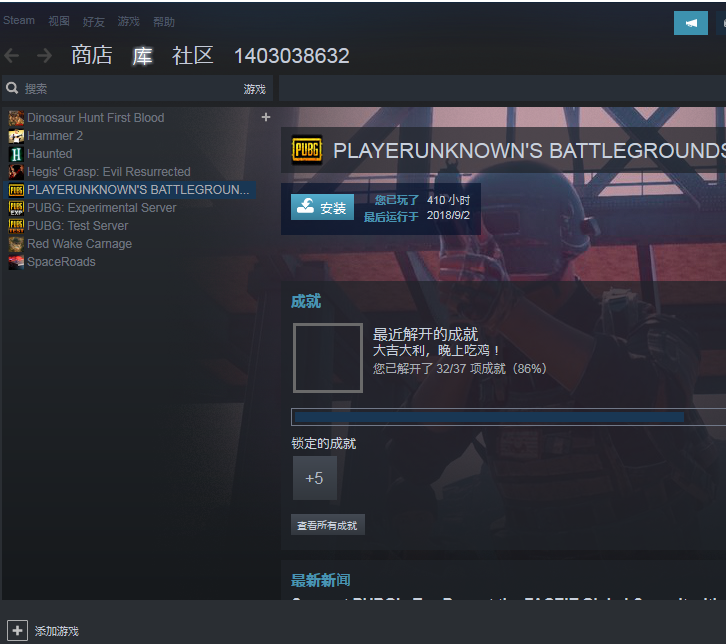The height and width of the screenshot is (644, 726).
Task: Open the 帮助 menu
Action: click(x=164, y=22)
